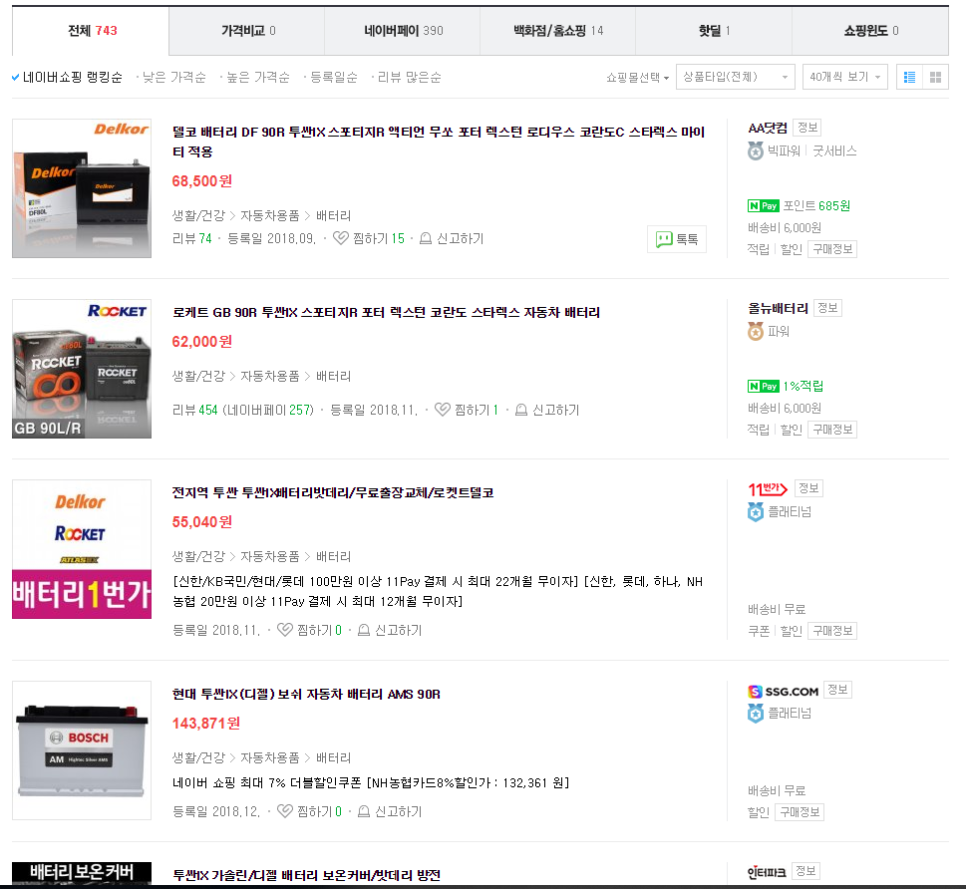966x889 pixels.
Task: Open 배터리1번가 product thumbnail
Action: [82, 550]
